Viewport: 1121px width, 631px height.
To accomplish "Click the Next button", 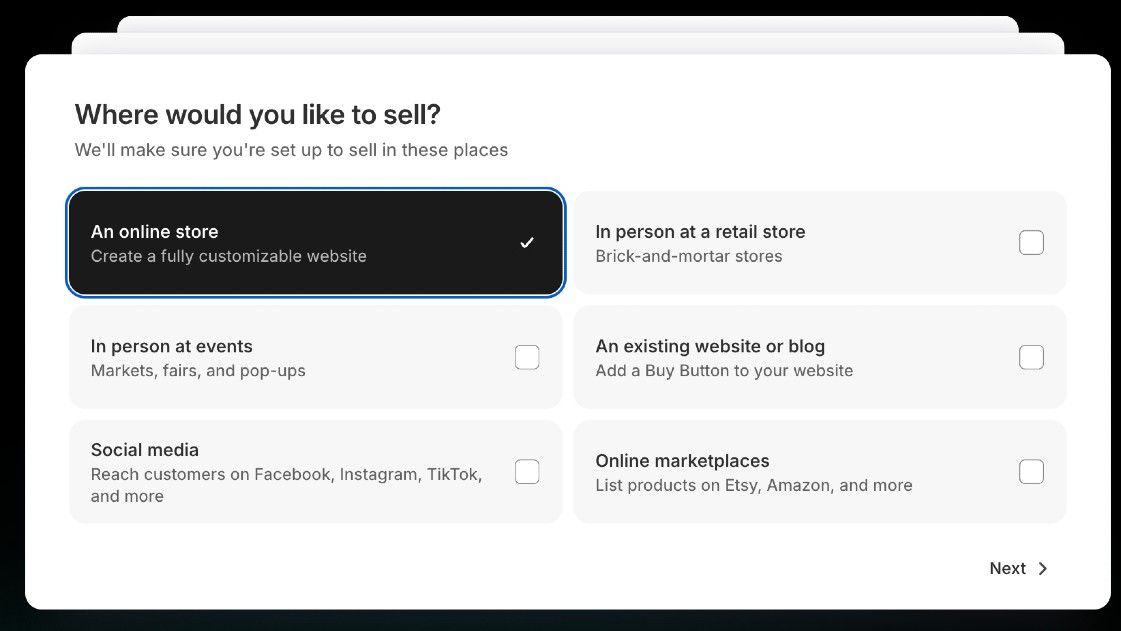I will click(1007, 568).
